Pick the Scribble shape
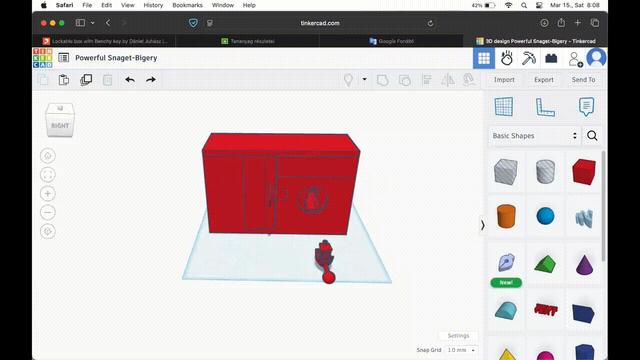 584,218
